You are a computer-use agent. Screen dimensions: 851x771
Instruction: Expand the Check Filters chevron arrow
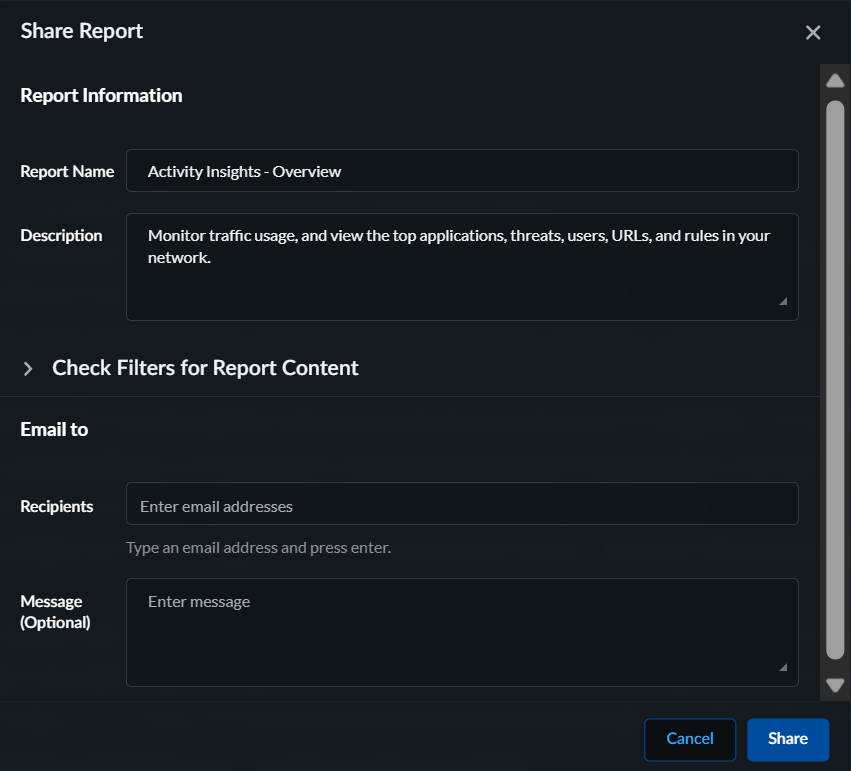[28, 369]
